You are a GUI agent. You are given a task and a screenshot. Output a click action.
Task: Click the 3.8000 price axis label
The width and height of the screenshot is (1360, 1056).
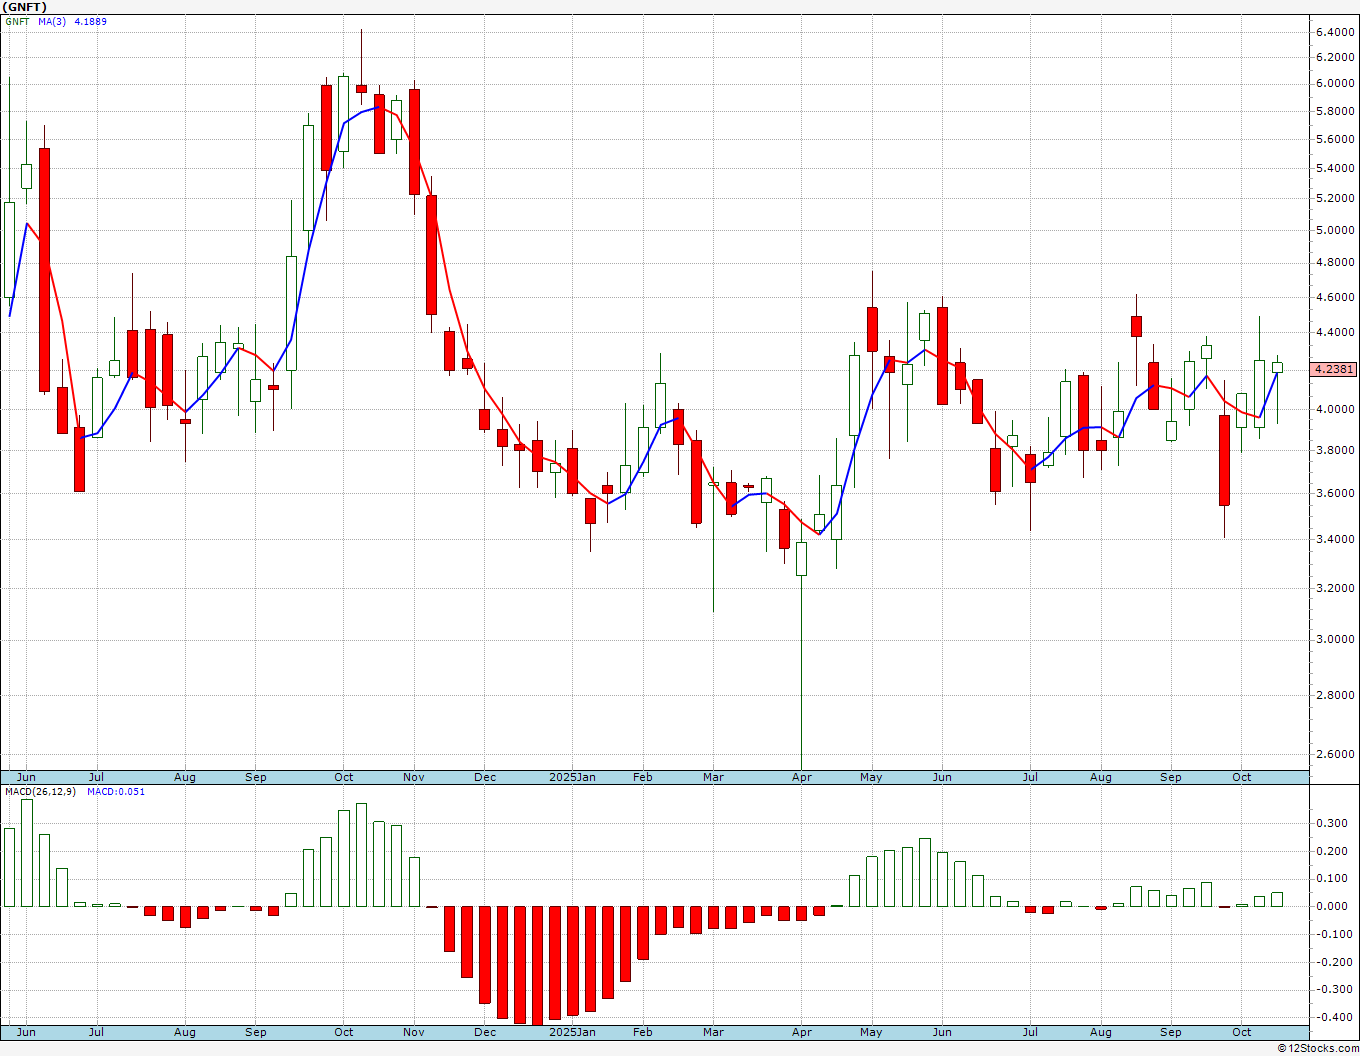point(1335,450)
